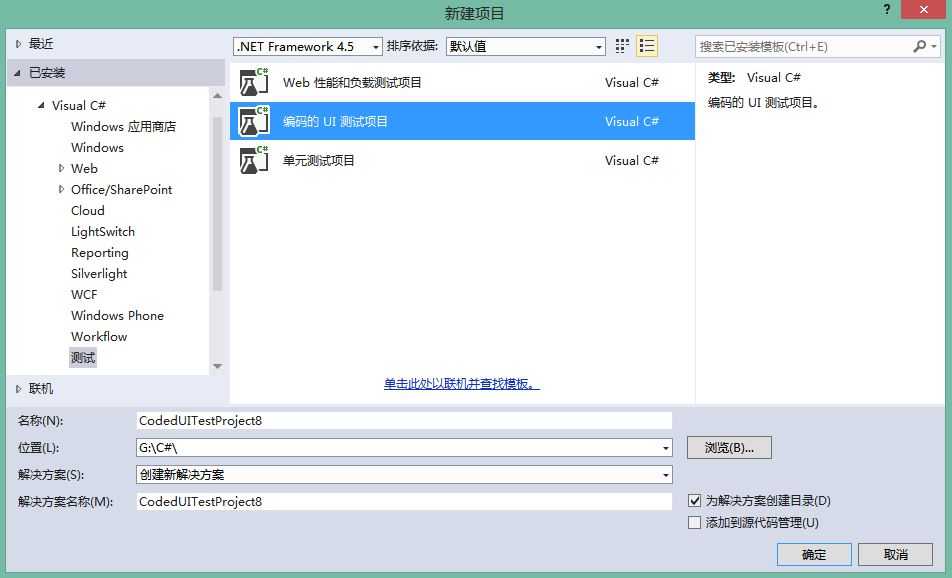952x578 pixels.
Task: Select the Workflow category
Action: (x=99, y=336)
